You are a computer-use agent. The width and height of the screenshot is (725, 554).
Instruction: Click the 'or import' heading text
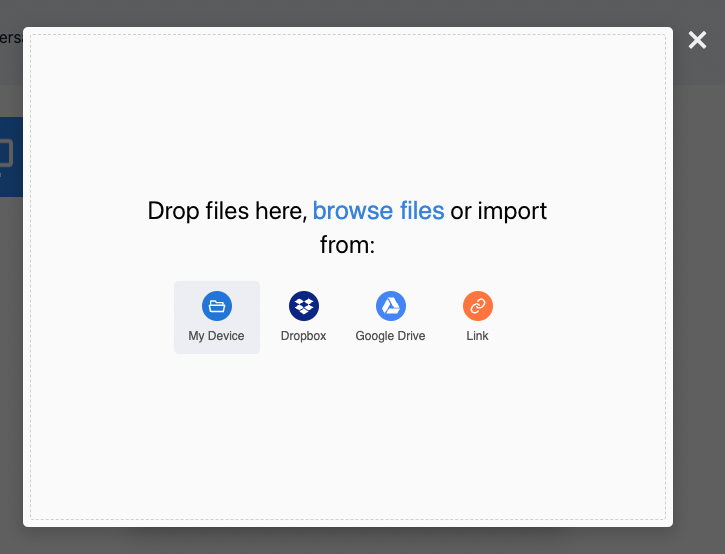[498, 211]
